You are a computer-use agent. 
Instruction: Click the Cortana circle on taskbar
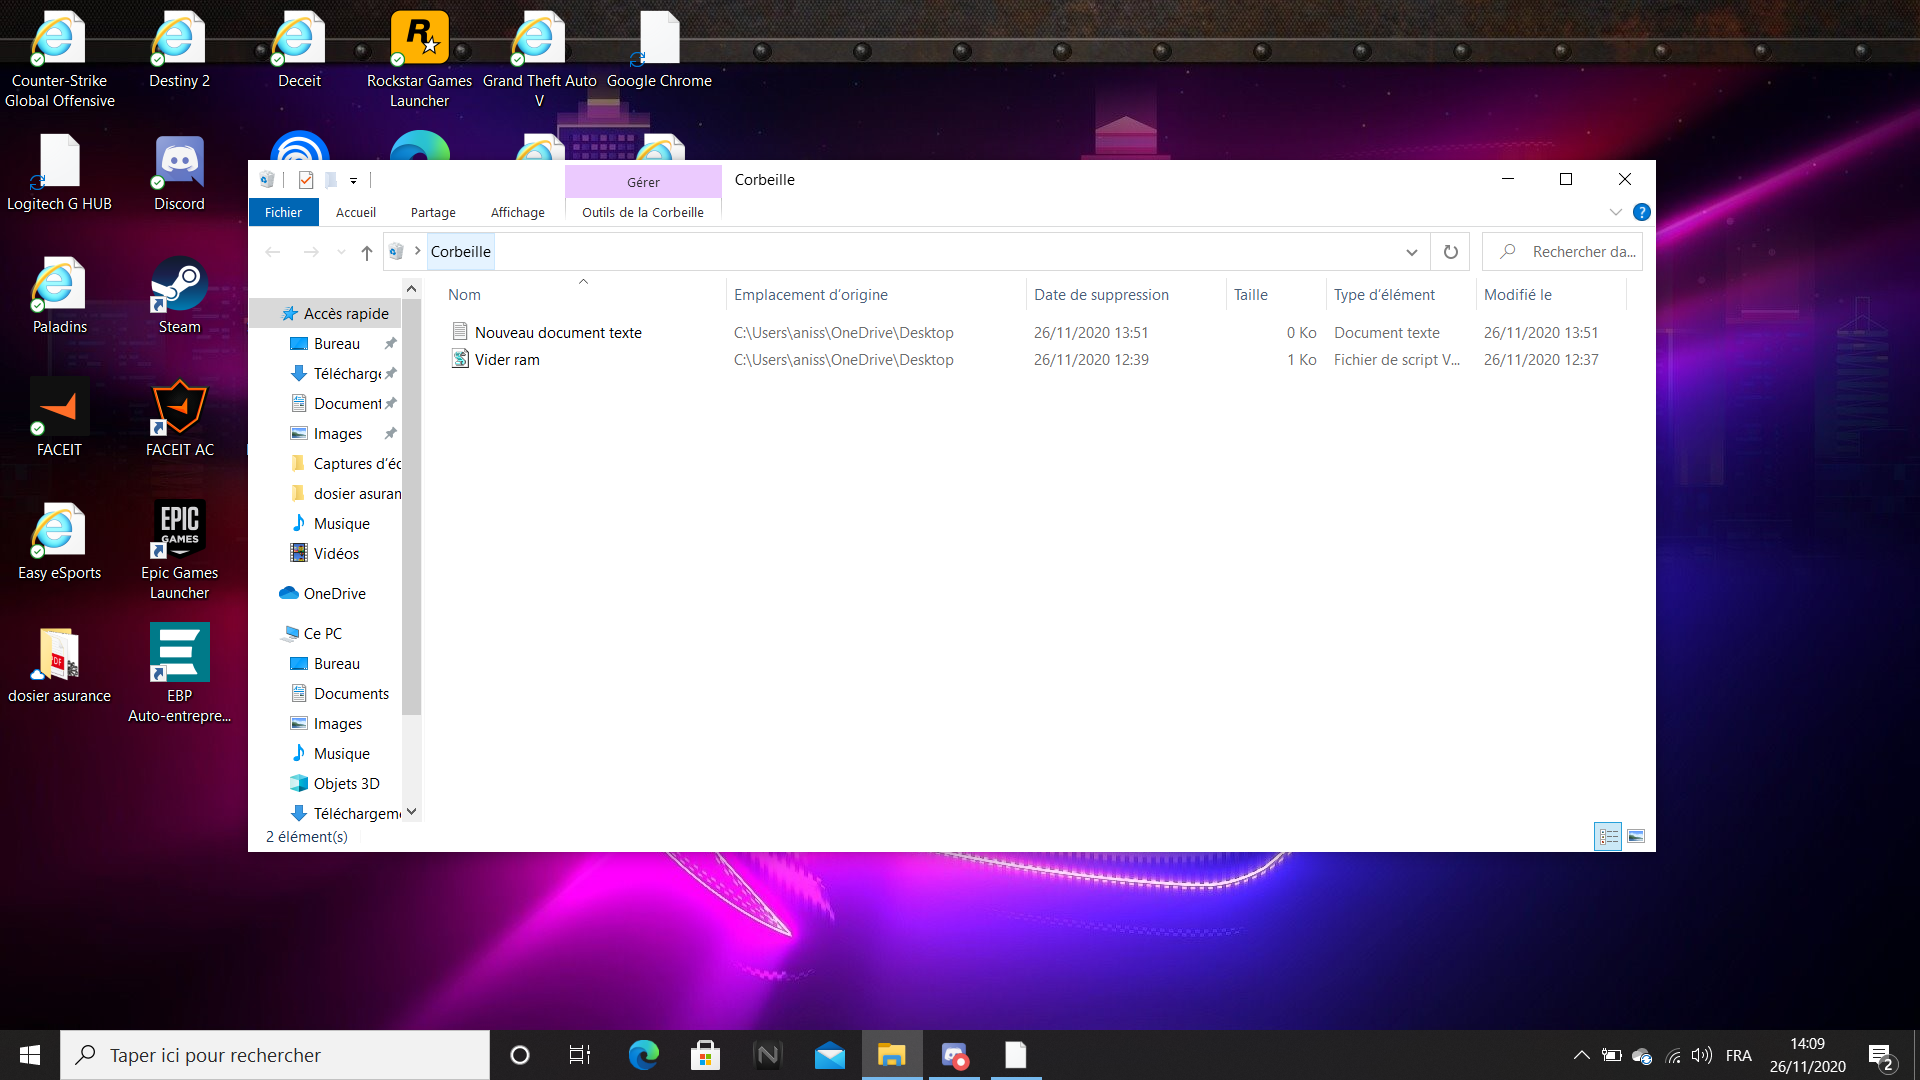pyautogui.click(x=519, y=1055)
